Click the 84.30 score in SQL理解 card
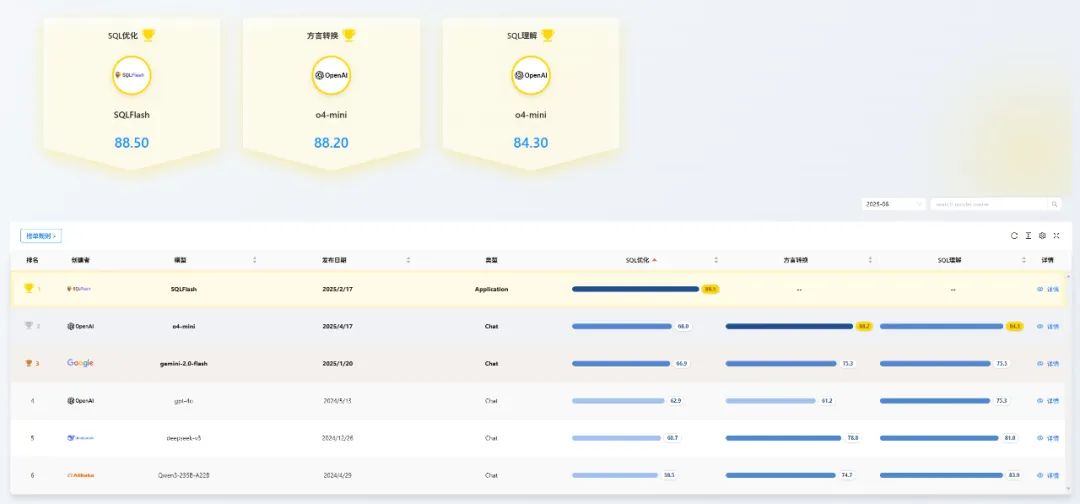 click(530, 143)
